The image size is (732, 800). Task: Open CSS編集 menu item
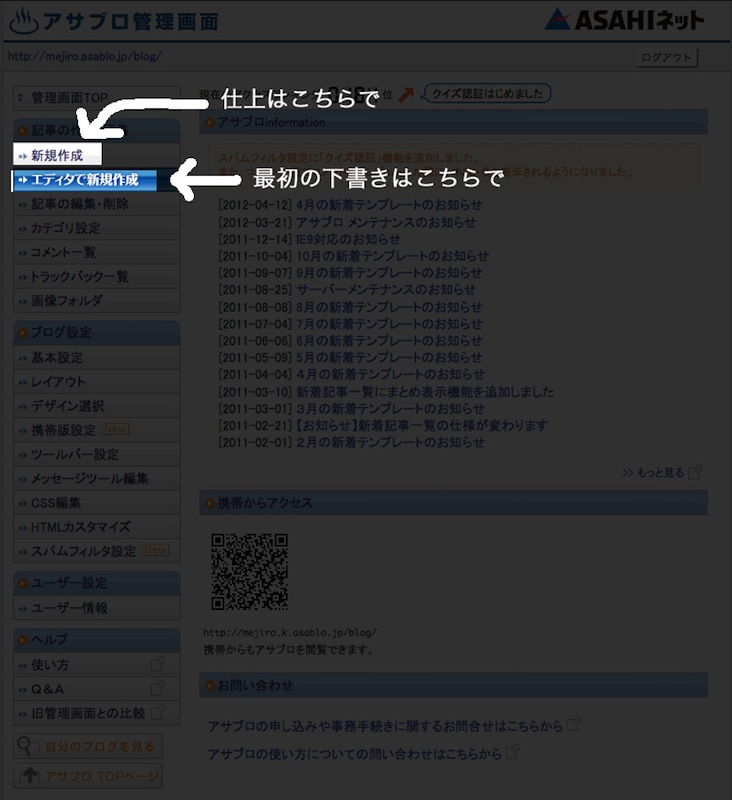(97, 503)
